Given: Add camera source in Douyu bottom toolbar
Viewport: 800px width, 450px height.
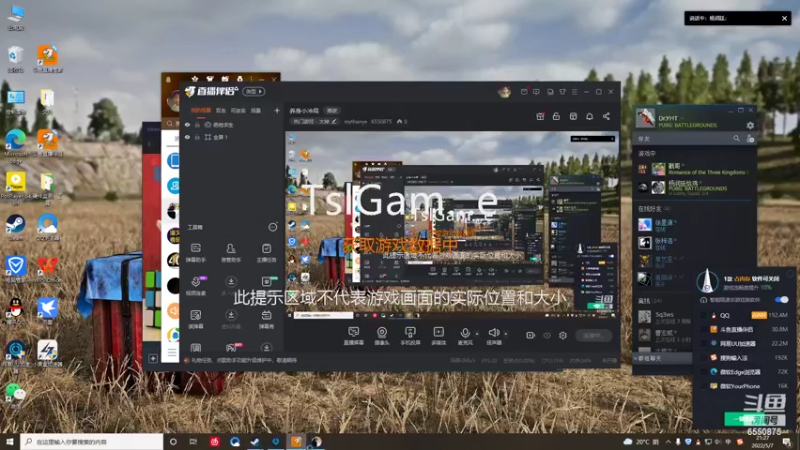Looking at the screenshot, I should [x=382, y=336].
